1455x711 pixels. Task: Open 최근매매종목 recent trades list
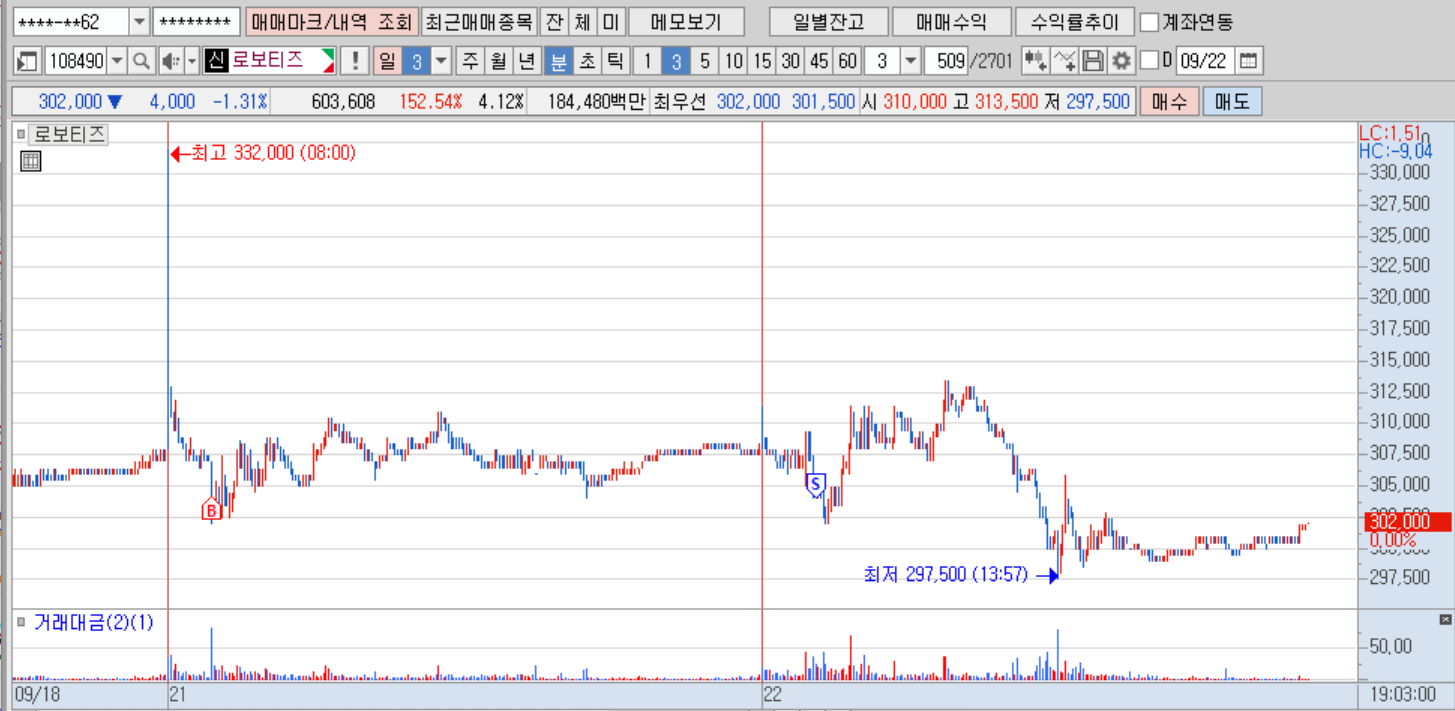click(x=479, y=22)
